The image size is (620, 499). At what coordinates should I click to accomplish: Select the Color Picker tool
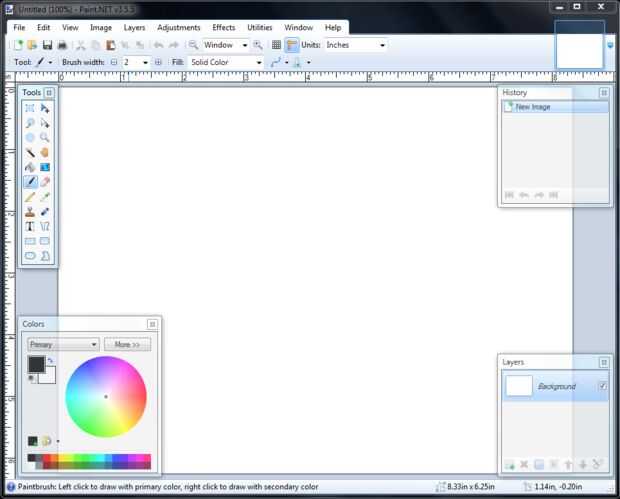(x=45, y=197)
